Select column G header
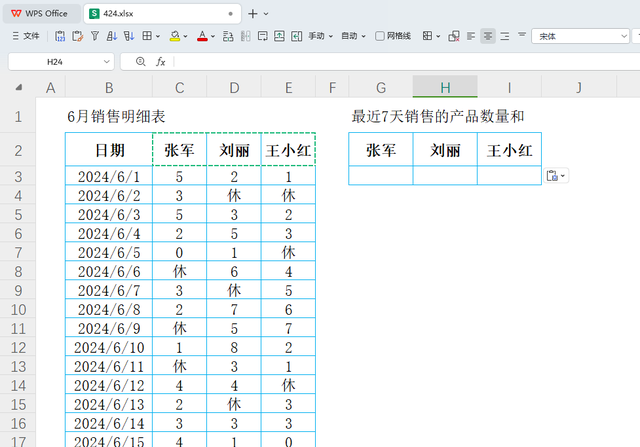The image size is (640, 447). [381, 87]
